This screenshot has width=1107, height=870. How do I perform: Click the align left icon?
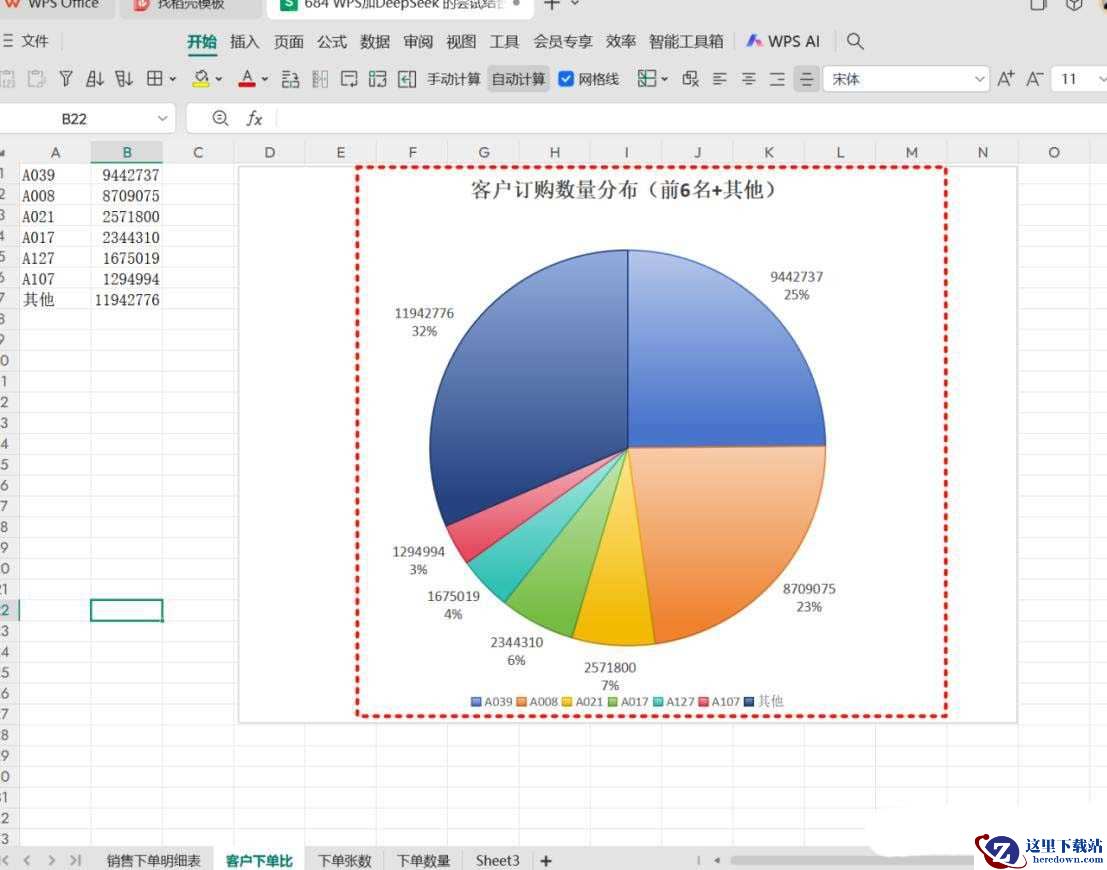(x=719, y=79)
